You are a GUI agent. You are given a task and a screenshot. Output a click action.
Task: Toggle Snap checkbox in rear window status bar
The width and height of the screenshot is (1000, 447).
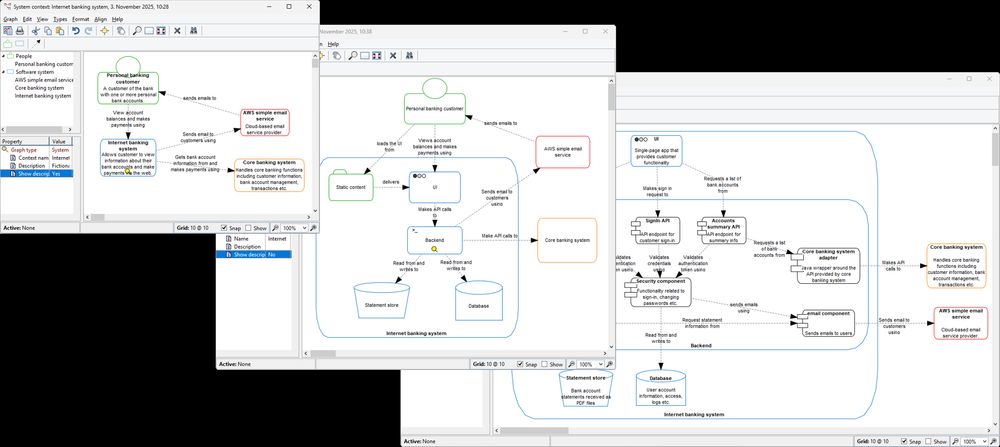(x=904, y=441)
